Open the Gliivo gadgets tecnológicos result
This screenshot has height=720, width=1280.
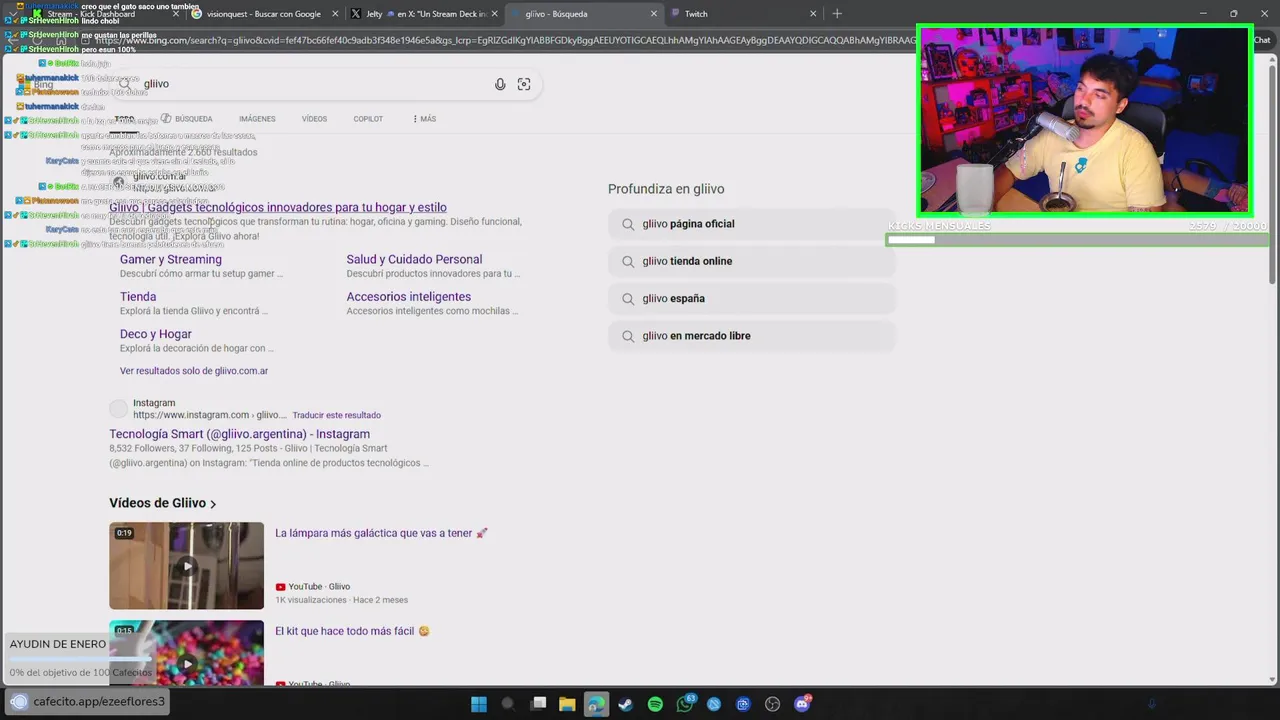[278, 208]
